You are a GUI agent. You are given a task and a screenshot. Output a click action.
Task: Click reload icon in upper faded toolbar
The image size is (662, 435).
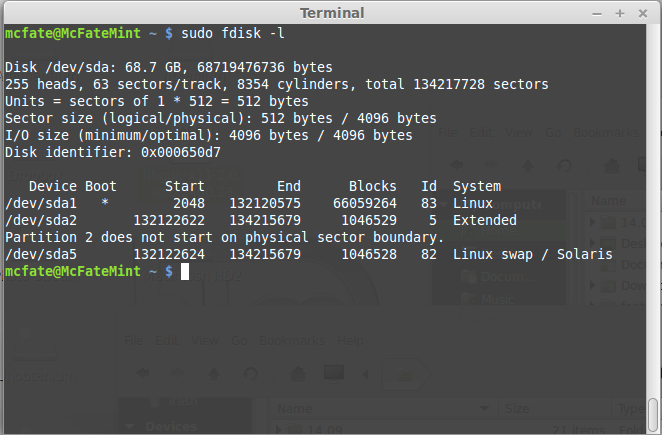565,165
